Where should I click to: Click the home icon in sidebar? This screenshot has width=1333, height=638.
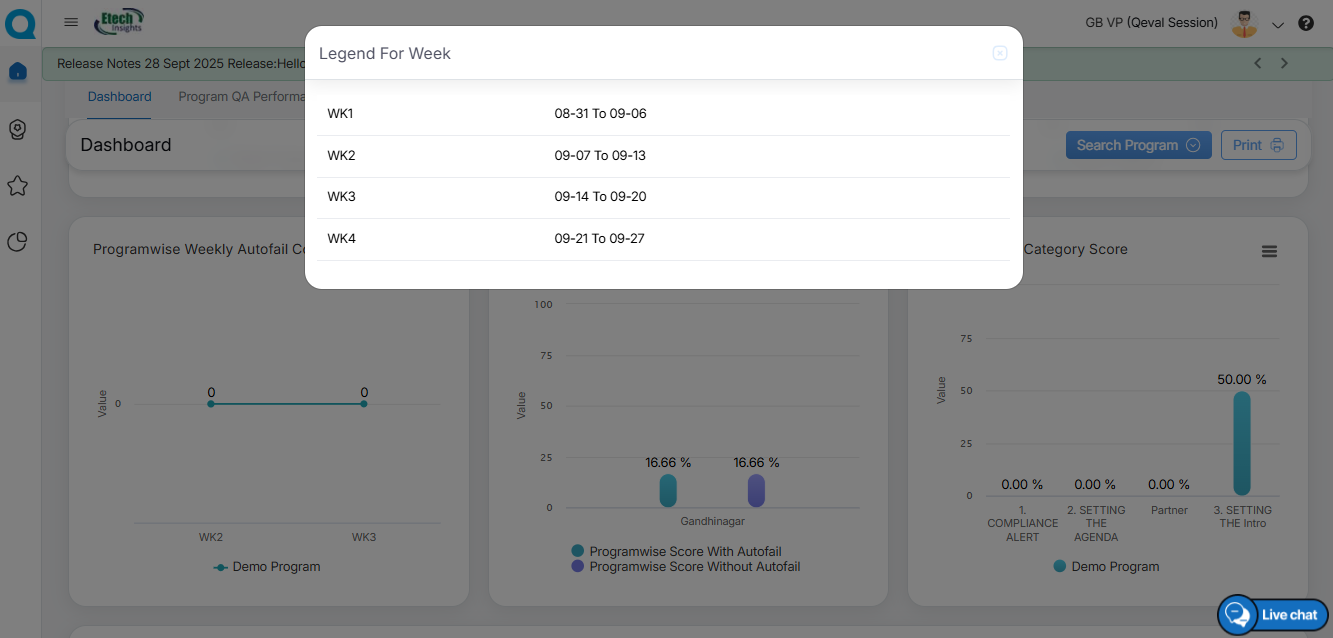pyautogui.click(x=17, y=71)
